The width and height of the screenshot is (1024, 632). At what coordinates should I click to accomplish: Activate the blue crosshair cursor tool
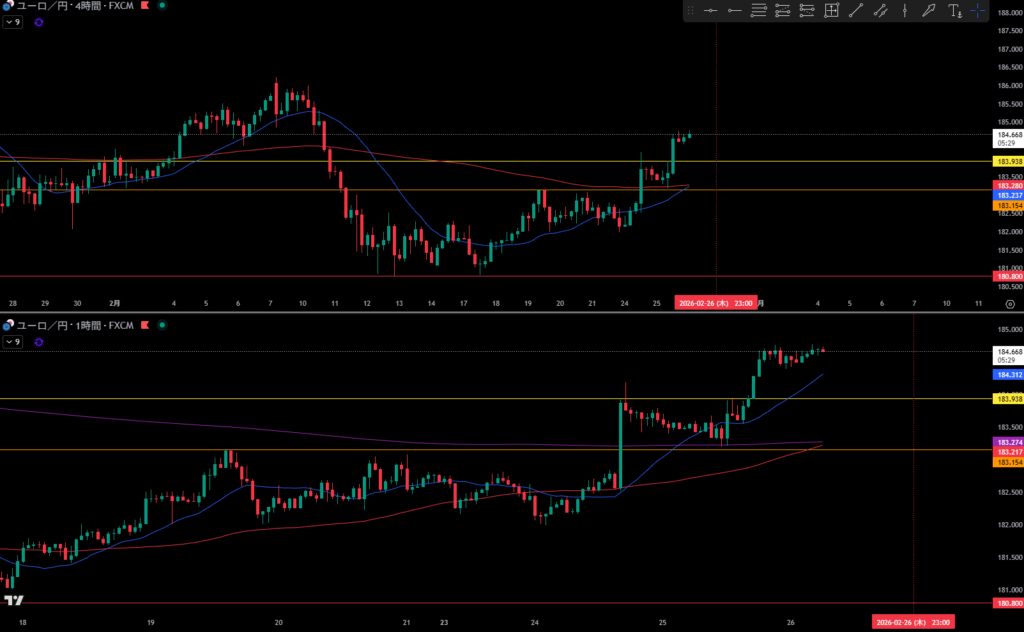coord(978,11)
